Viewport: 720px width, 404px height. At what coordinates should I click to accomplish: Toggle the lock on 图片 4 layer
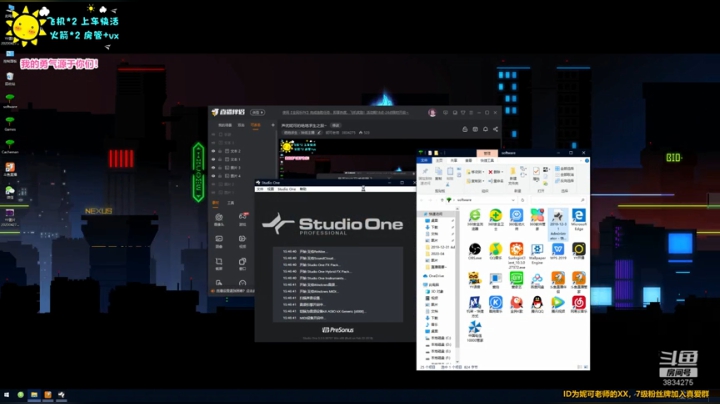click(220, 176)
